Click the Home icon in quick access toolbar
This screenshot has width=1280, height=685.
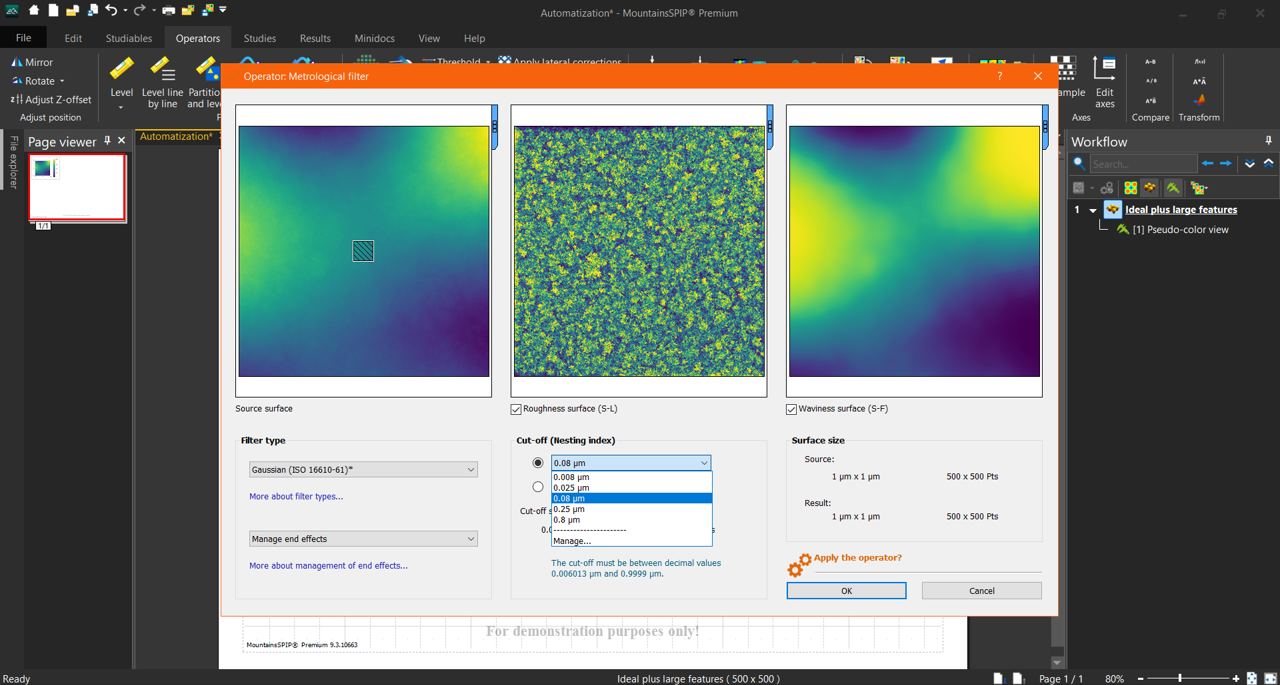33,10
